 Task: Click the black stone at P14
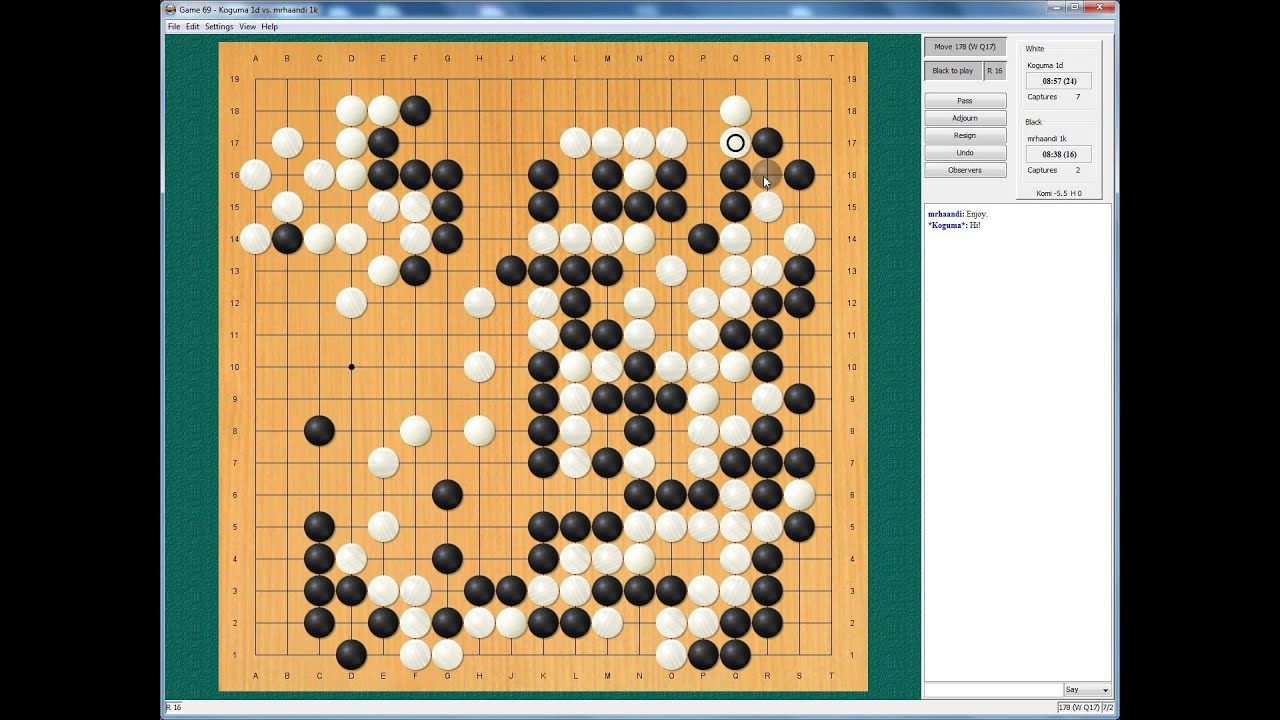703,239
